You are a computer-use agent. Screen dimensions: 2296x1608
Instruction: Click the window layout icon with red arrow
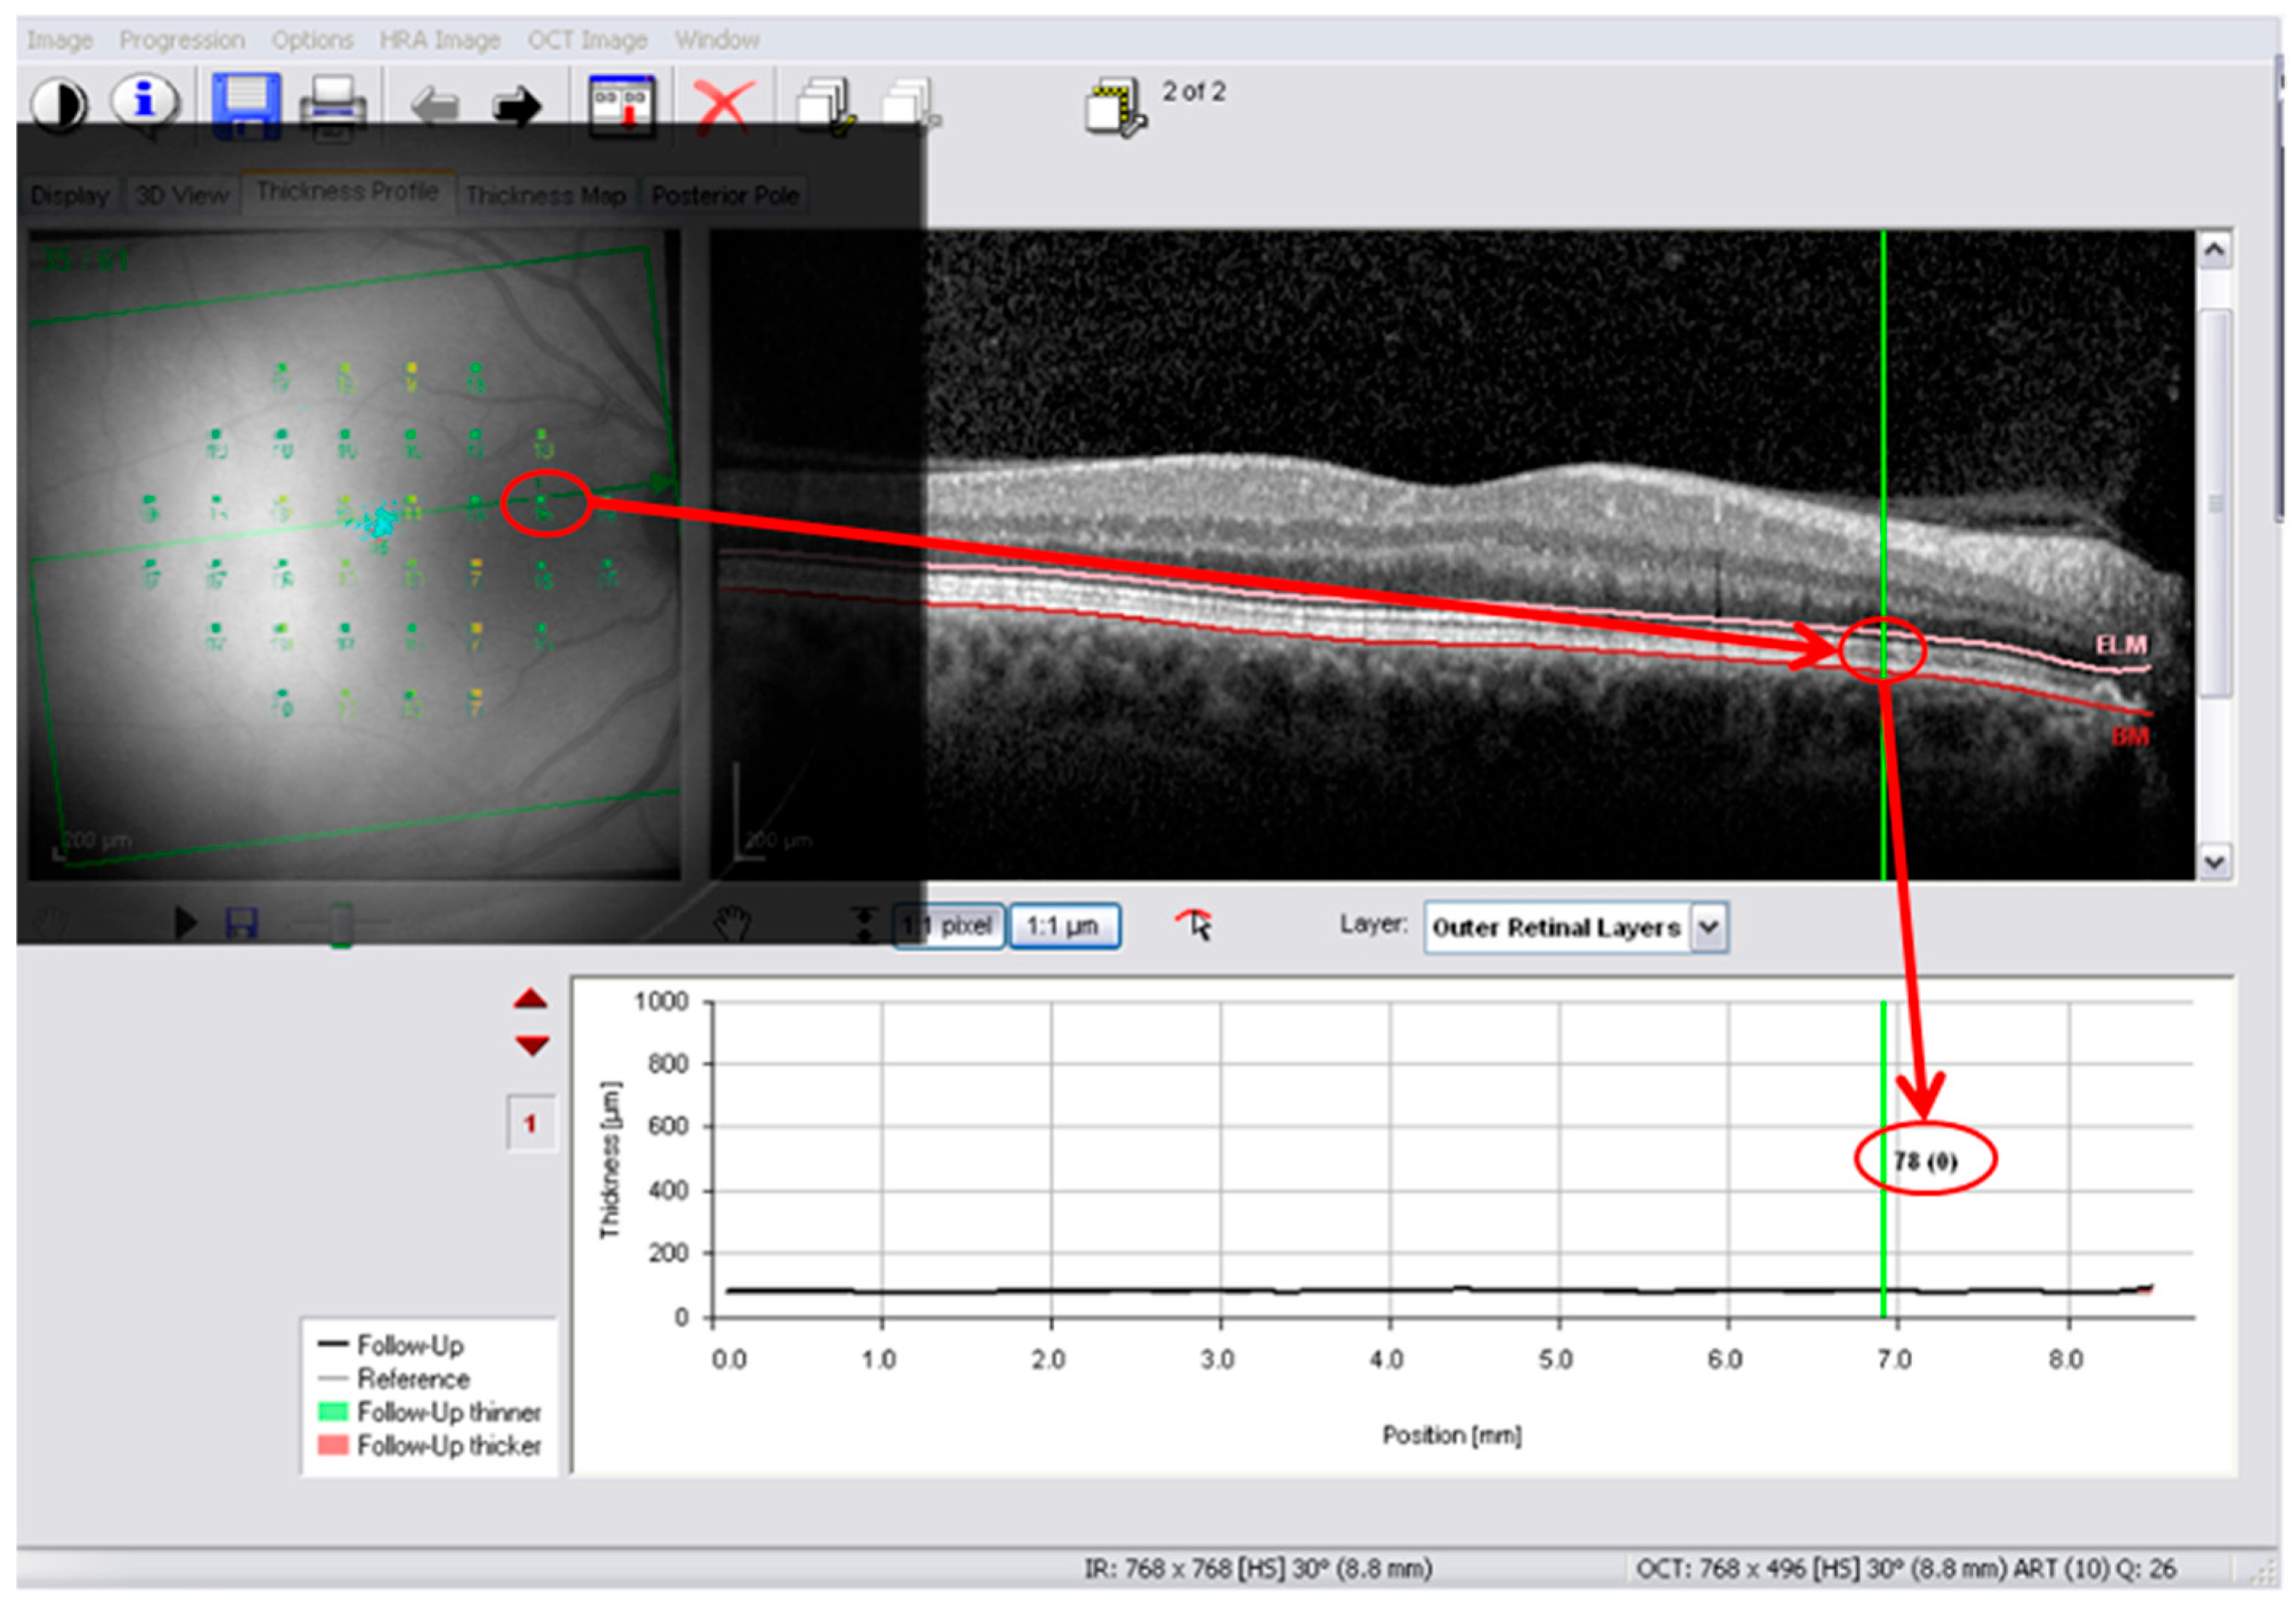[621, 105]
